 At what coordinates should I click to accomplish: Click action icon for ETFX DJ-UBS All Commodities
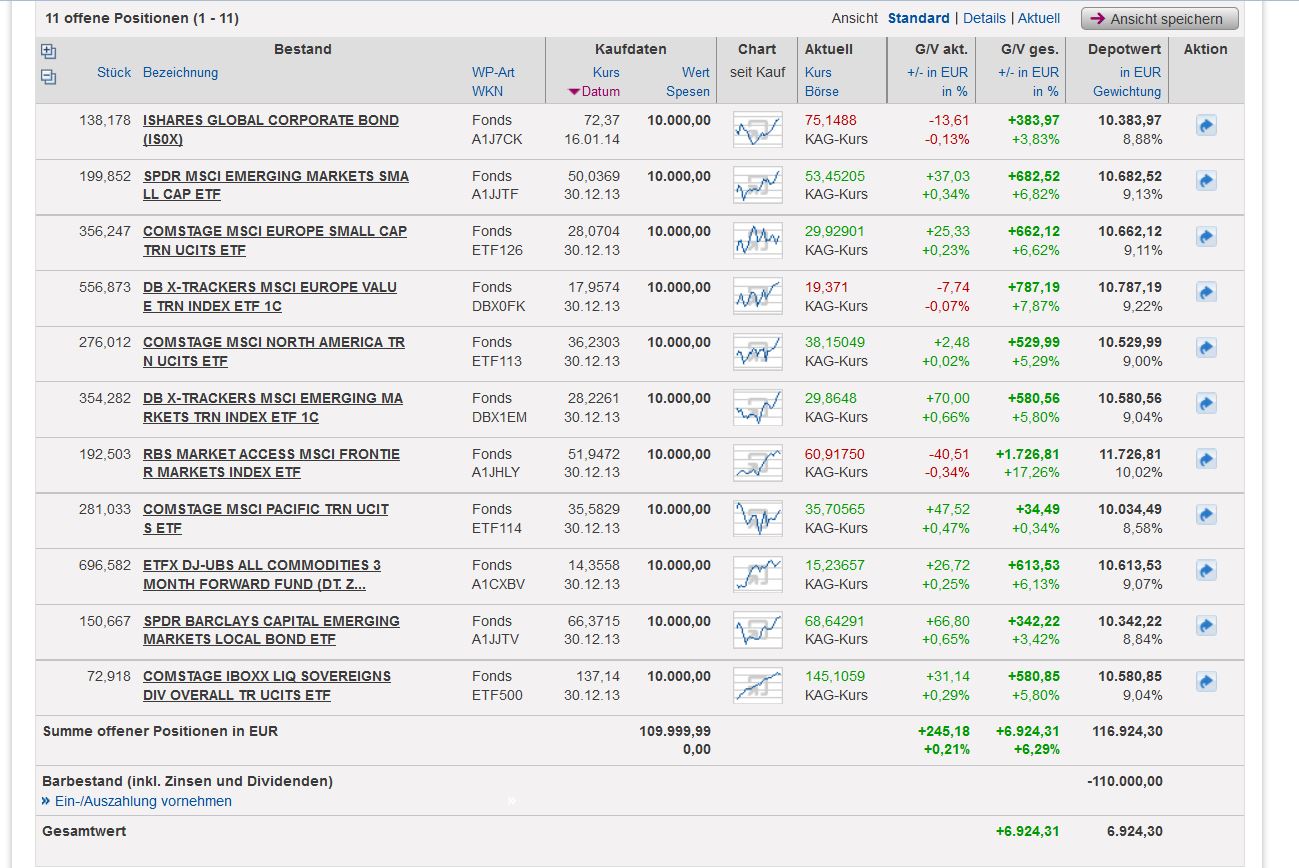click(1206, 571)
